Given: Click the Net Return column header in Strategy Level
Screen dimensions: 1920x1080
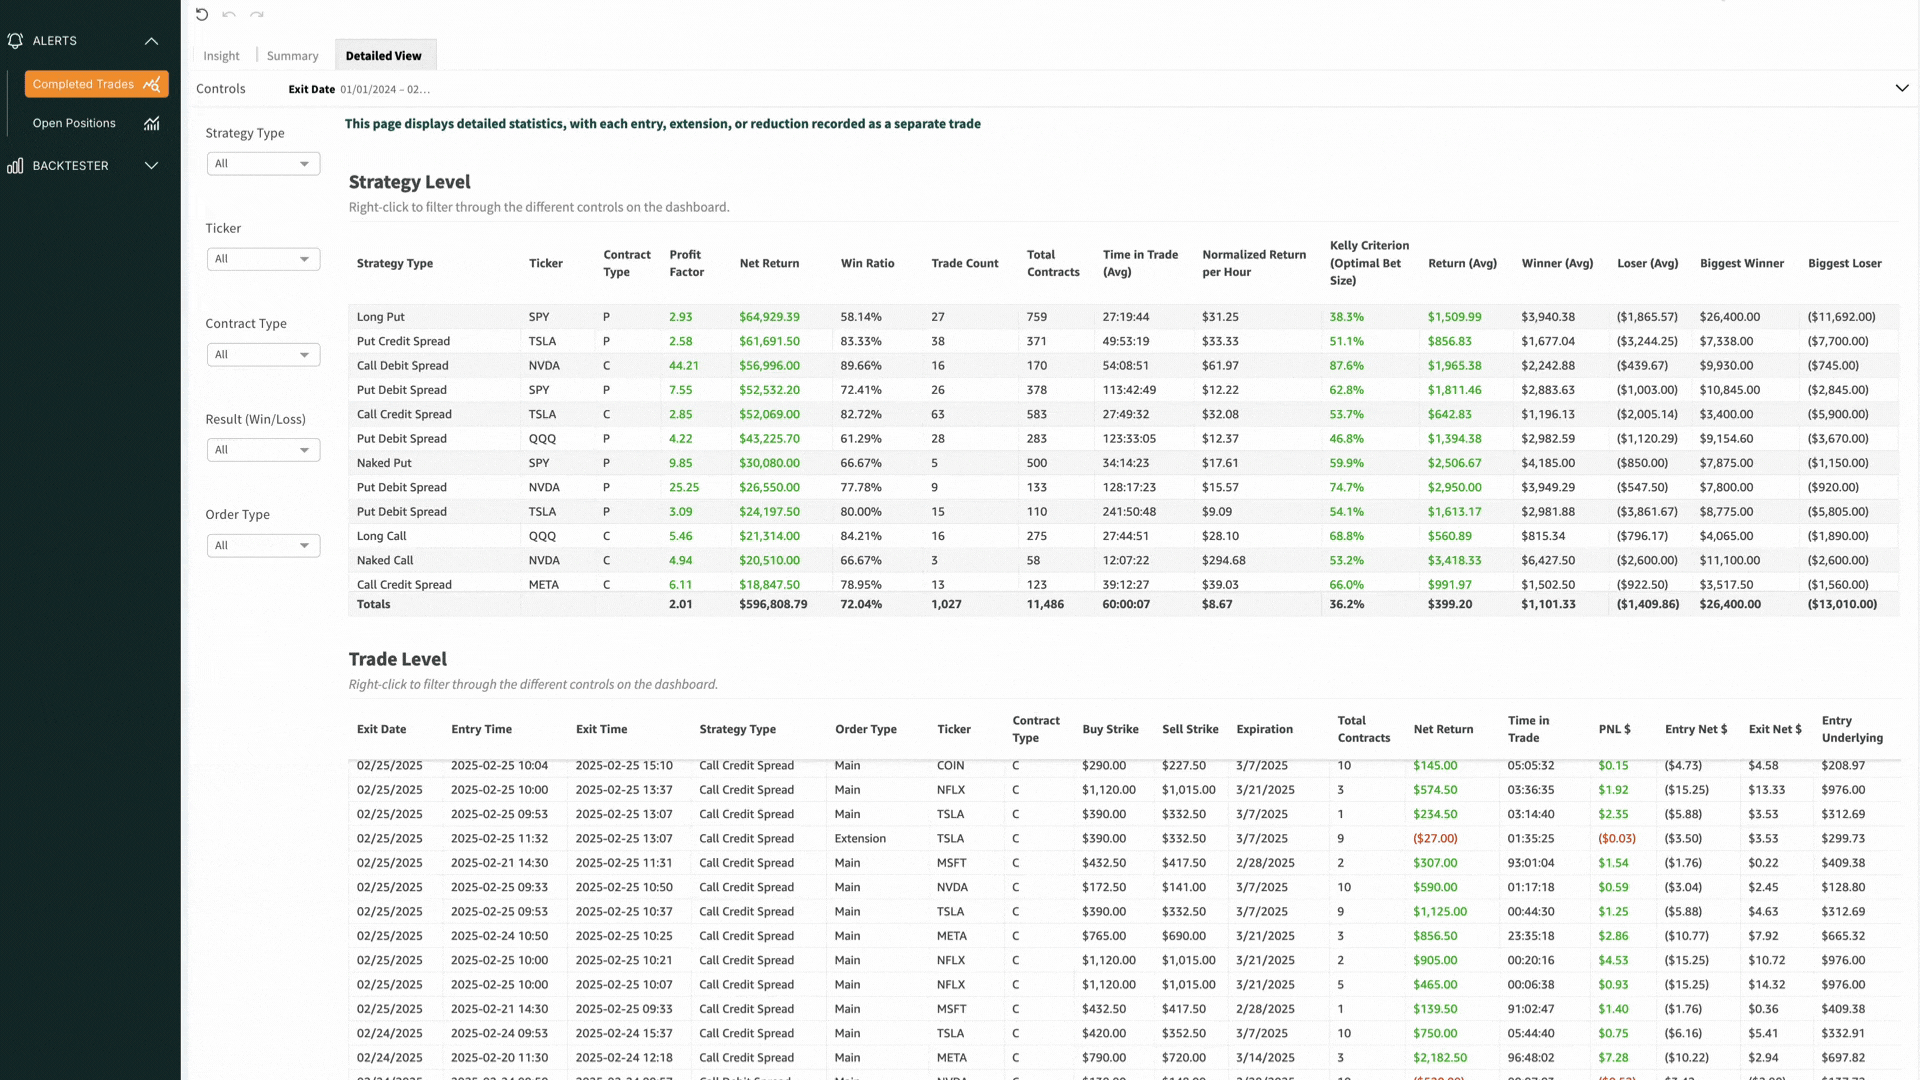Looking at the screenshot, I should [x=769, y=263].
